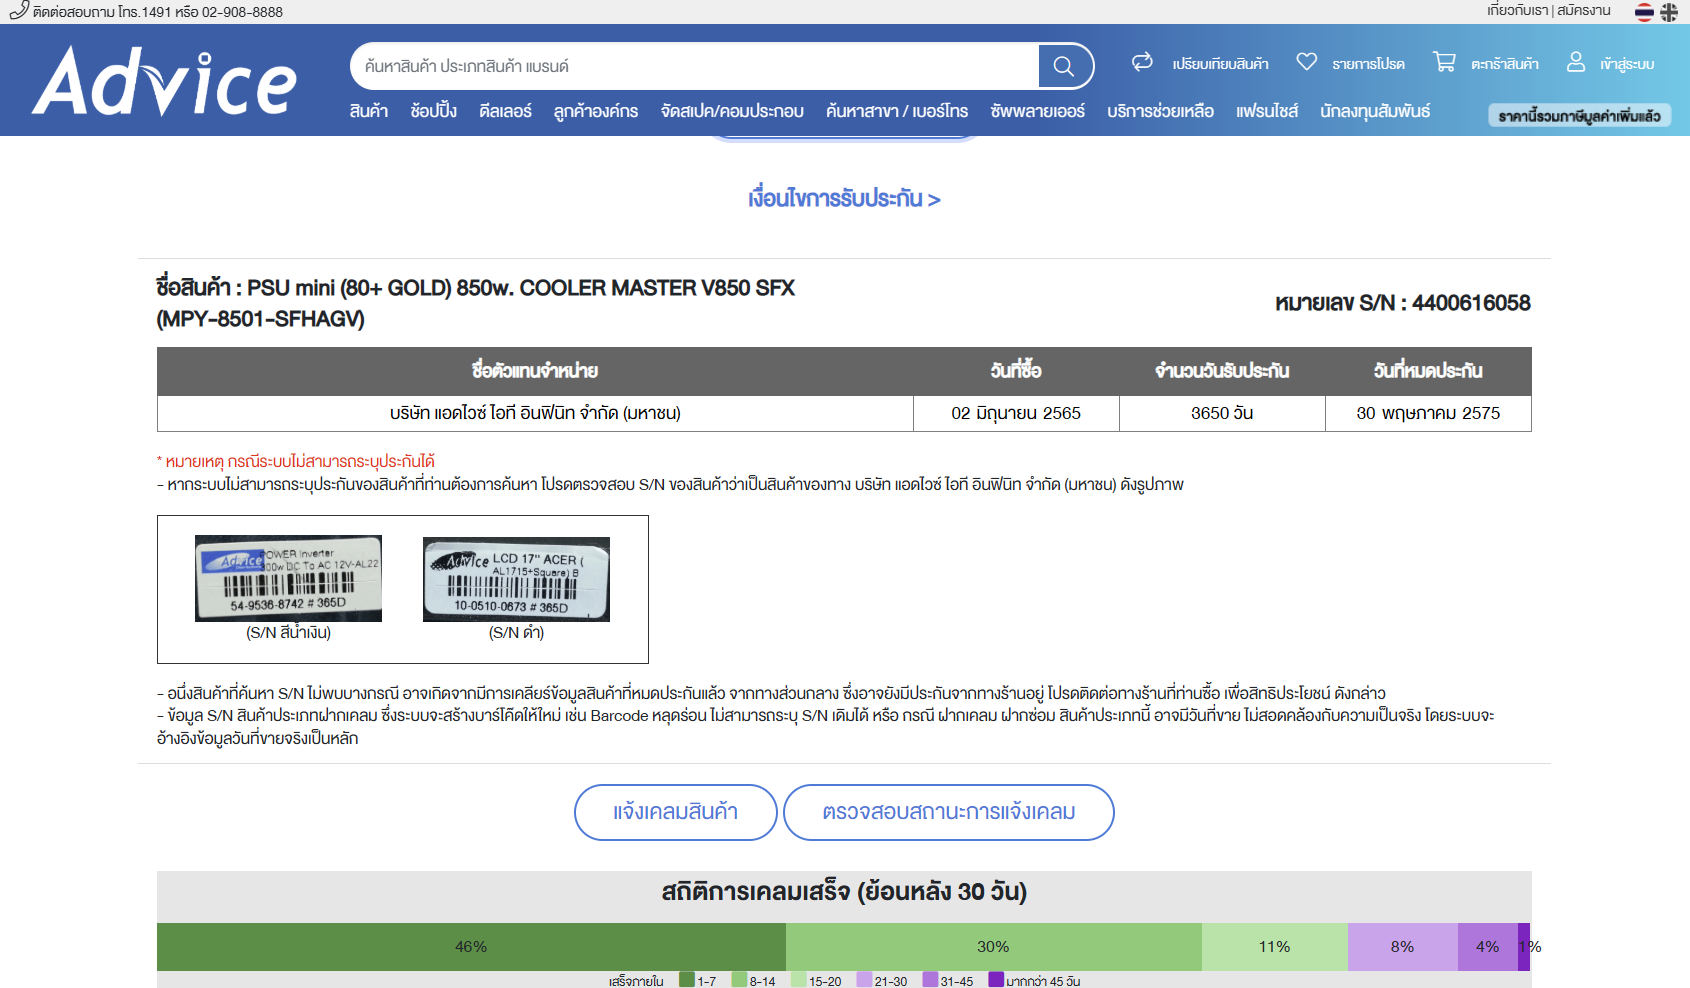Viewport: 1690px width, 988px height.
Task: Click the phone contact icon
Action: click(18, 11)
